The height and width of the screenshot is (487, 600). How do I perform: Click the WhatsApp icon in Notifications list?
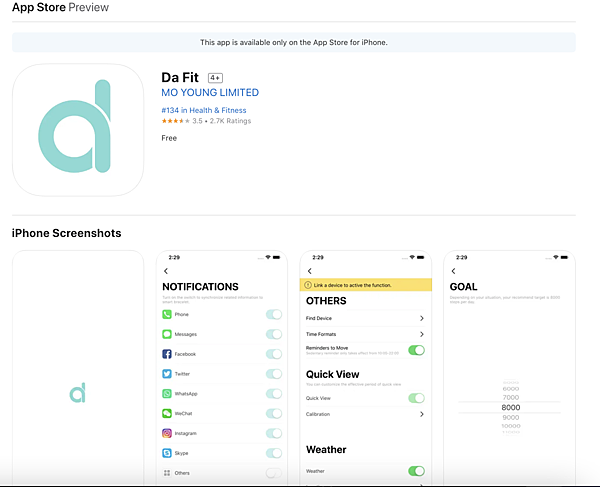pyautogui.click(x=167, y=394)
